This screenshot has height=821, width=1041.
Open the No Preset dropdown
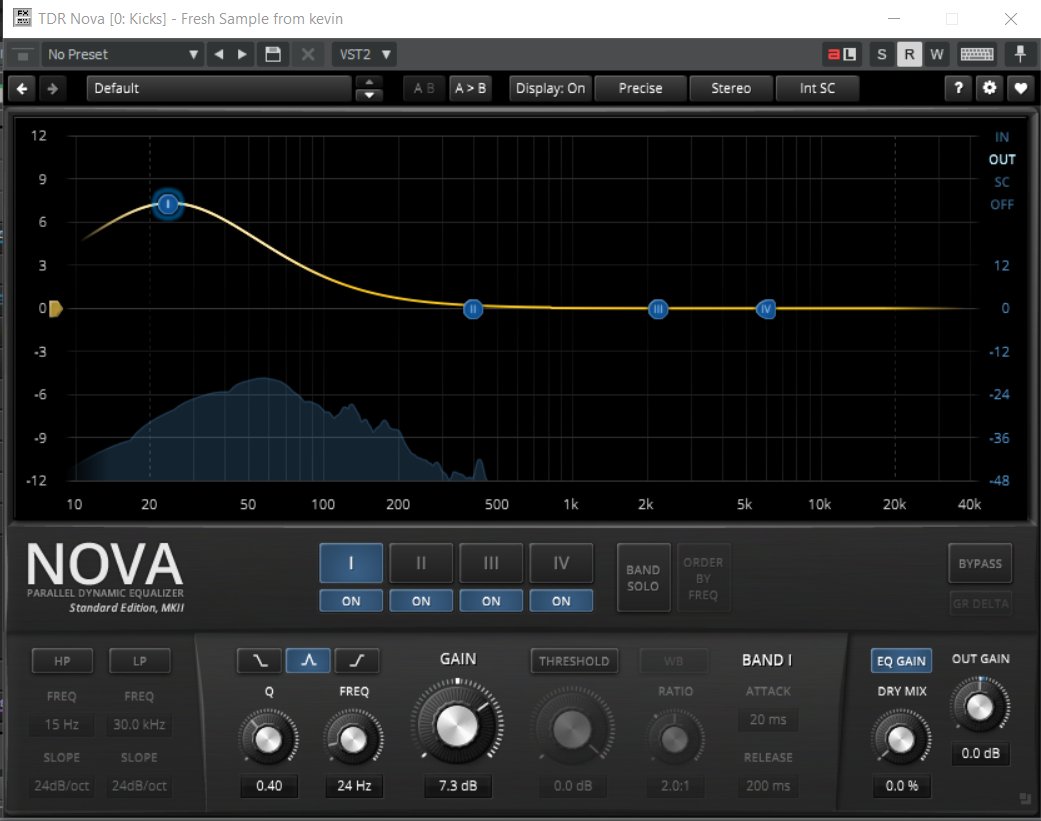tap(123, 54)
